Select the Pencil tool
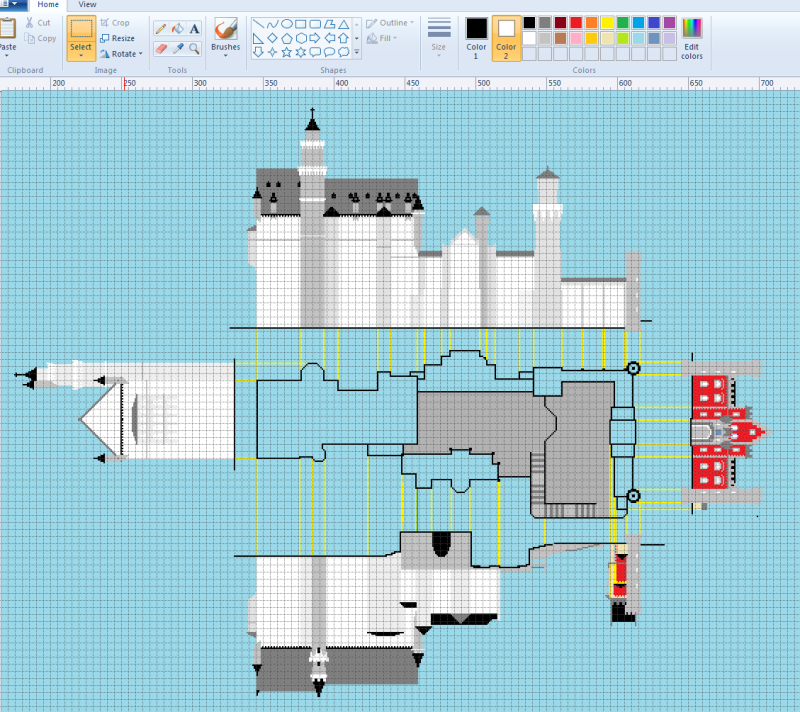This screenshot has height=712, width=800. click(161, 29)
